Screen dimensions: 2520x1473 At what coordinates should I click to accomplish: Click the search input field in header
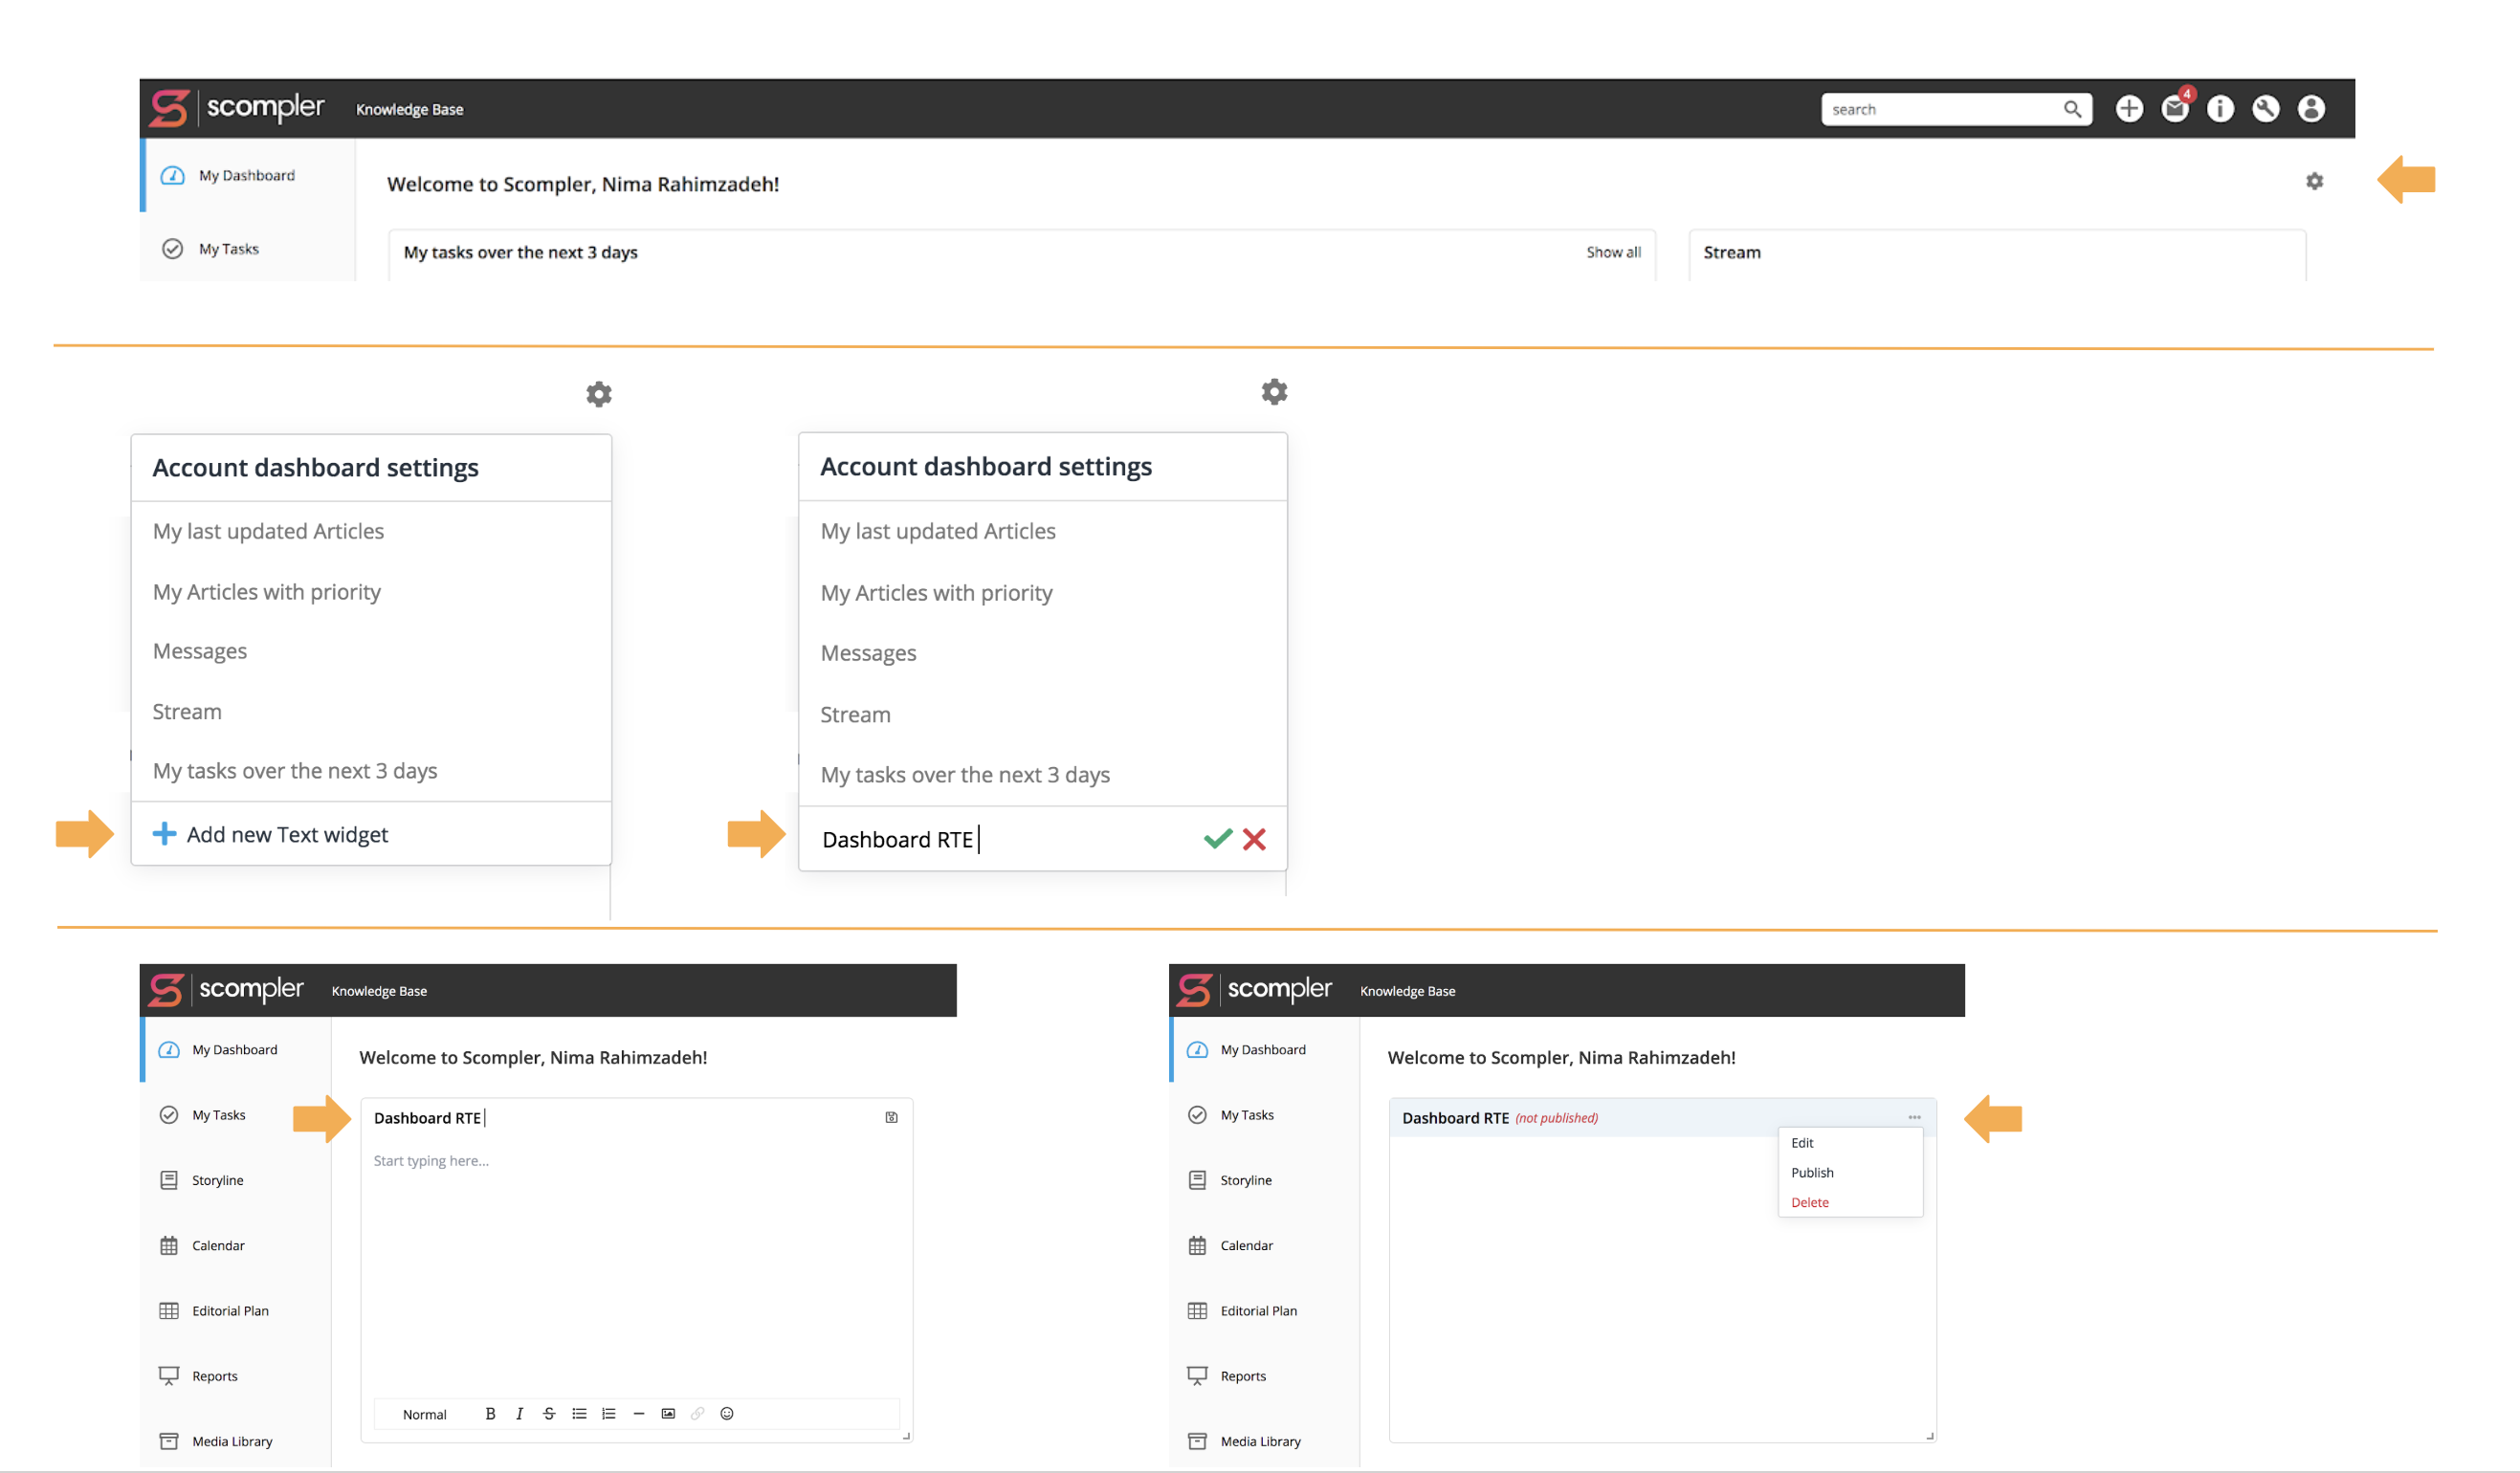[x=1940, y=109]
